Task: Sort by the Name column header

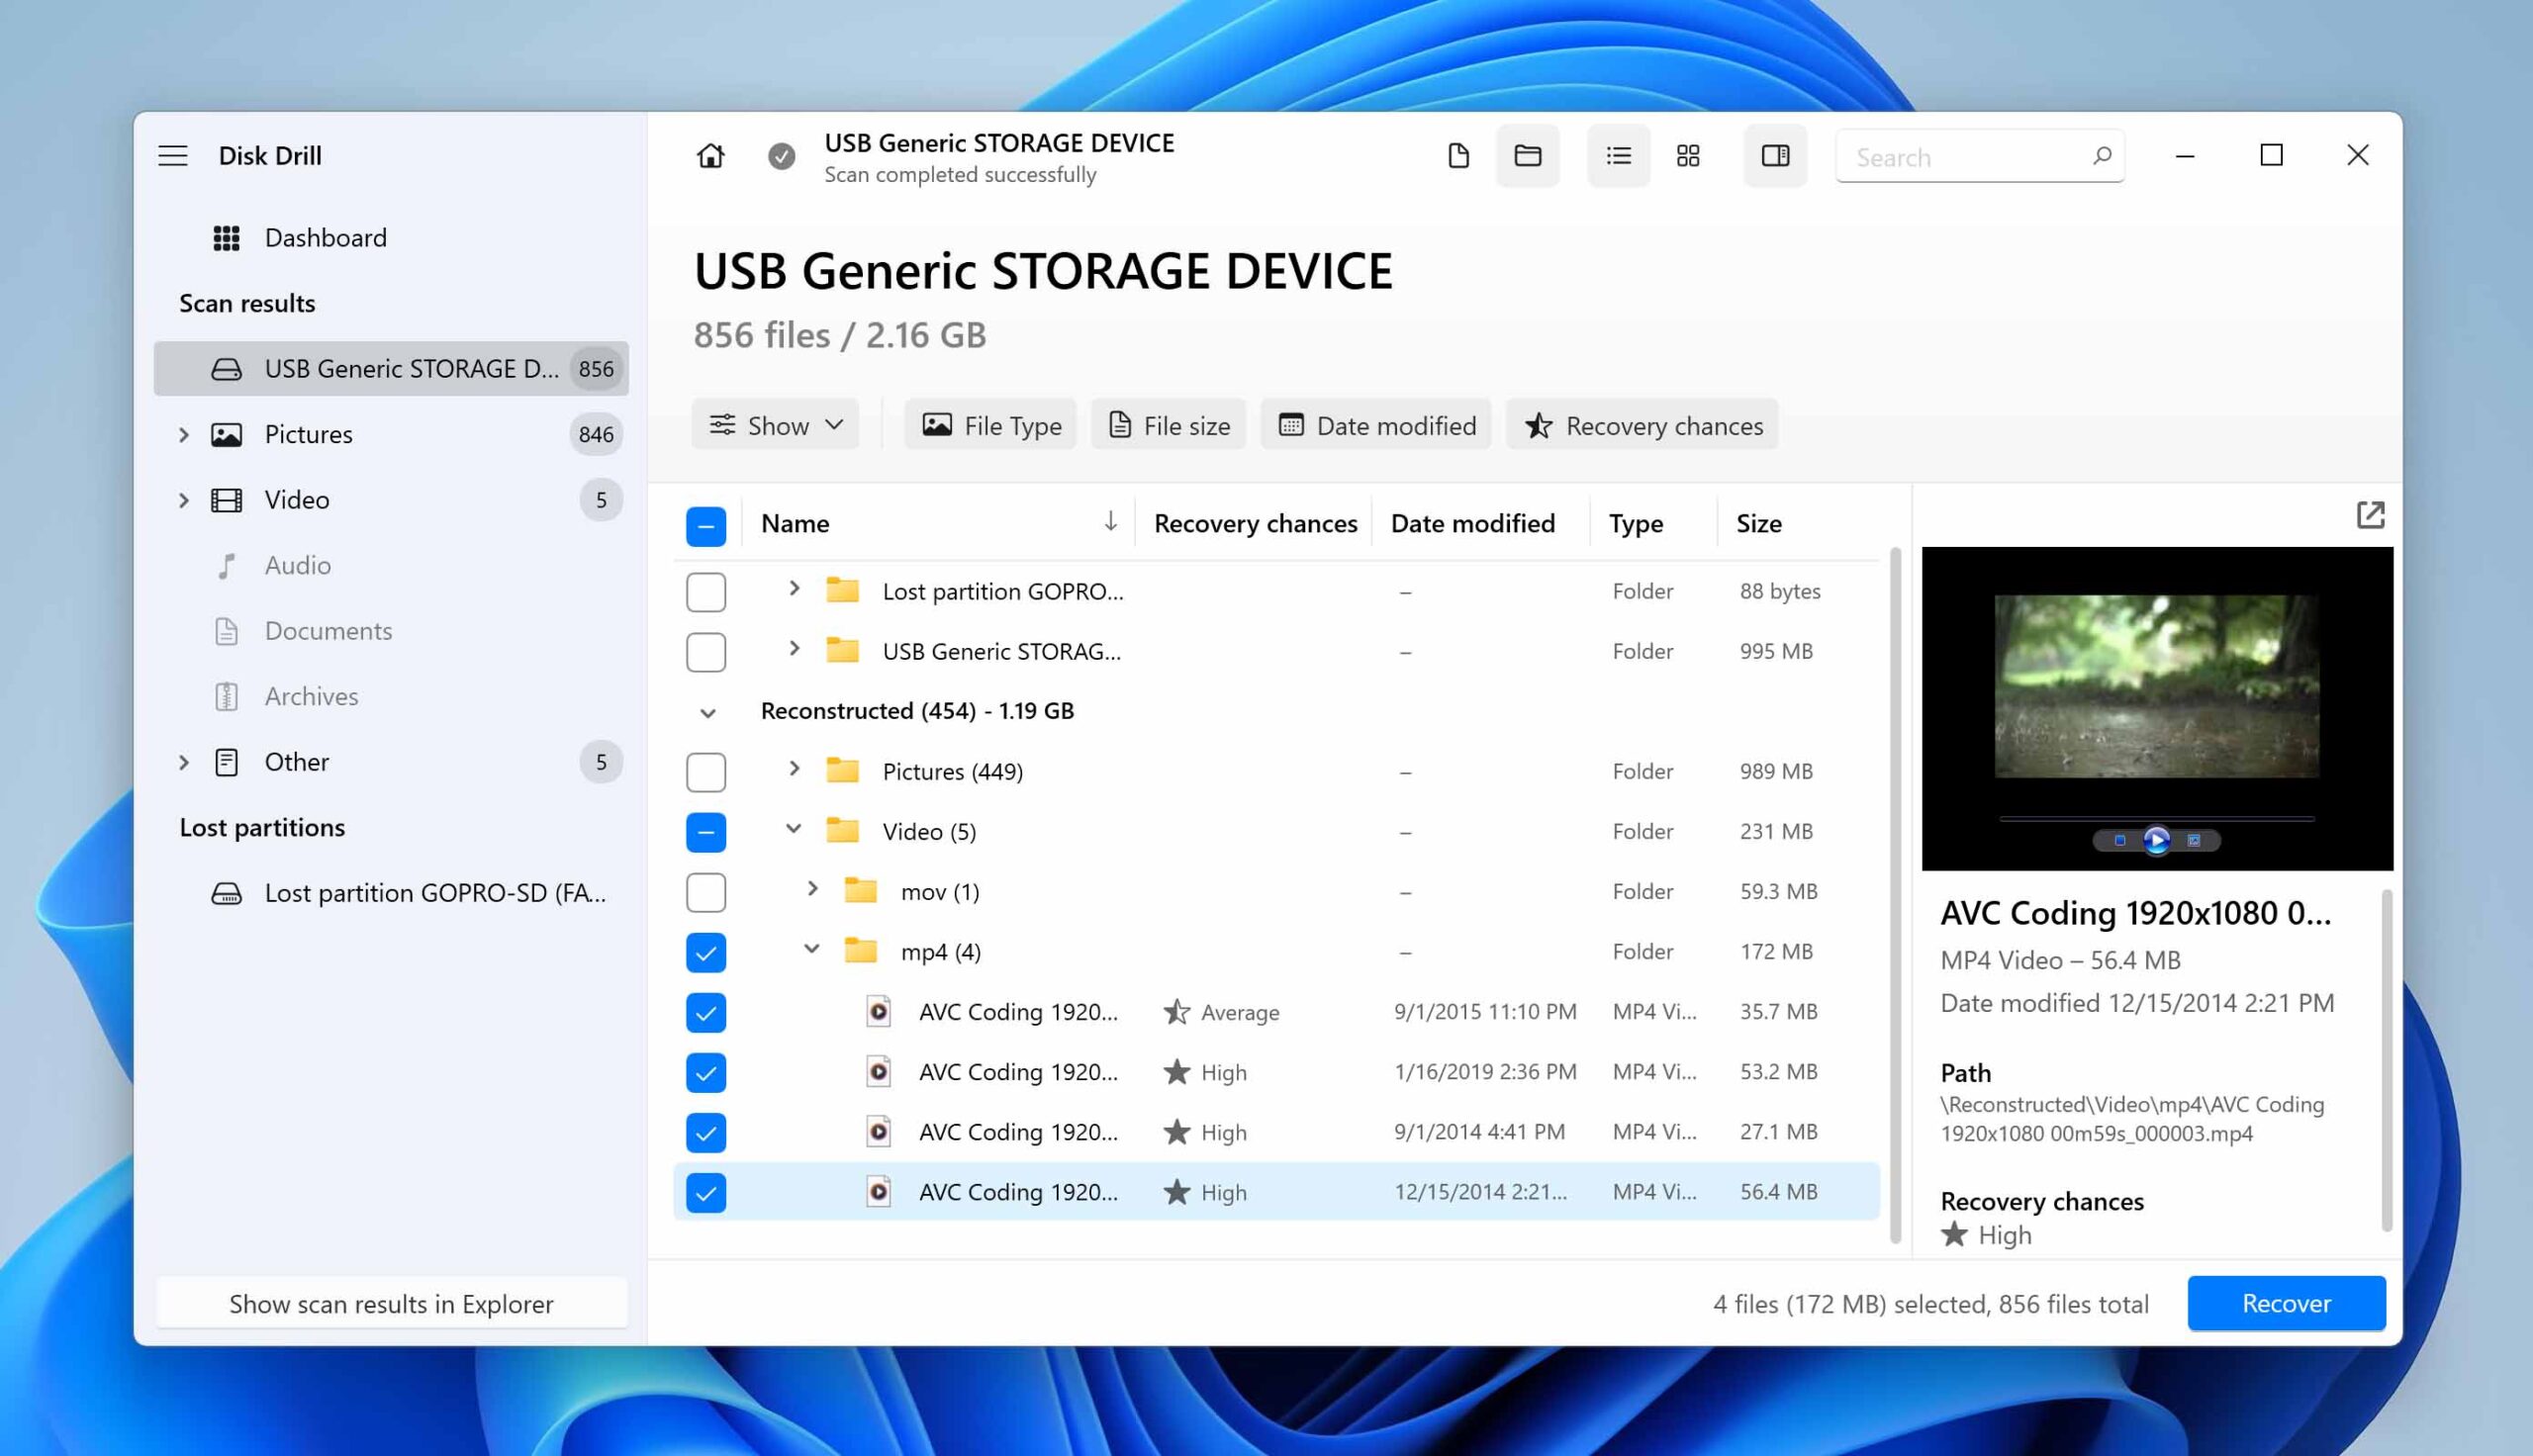Action: [938, 523]
